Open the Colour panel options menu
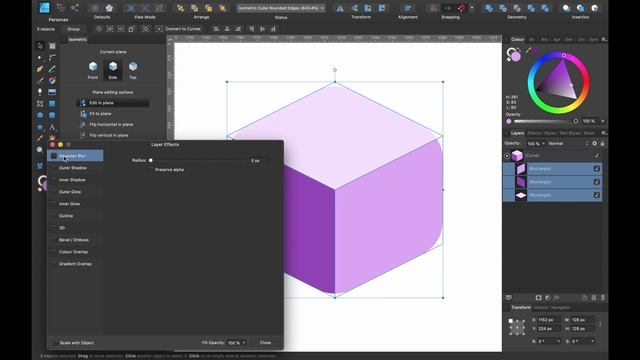 click(x=604, y=40)
